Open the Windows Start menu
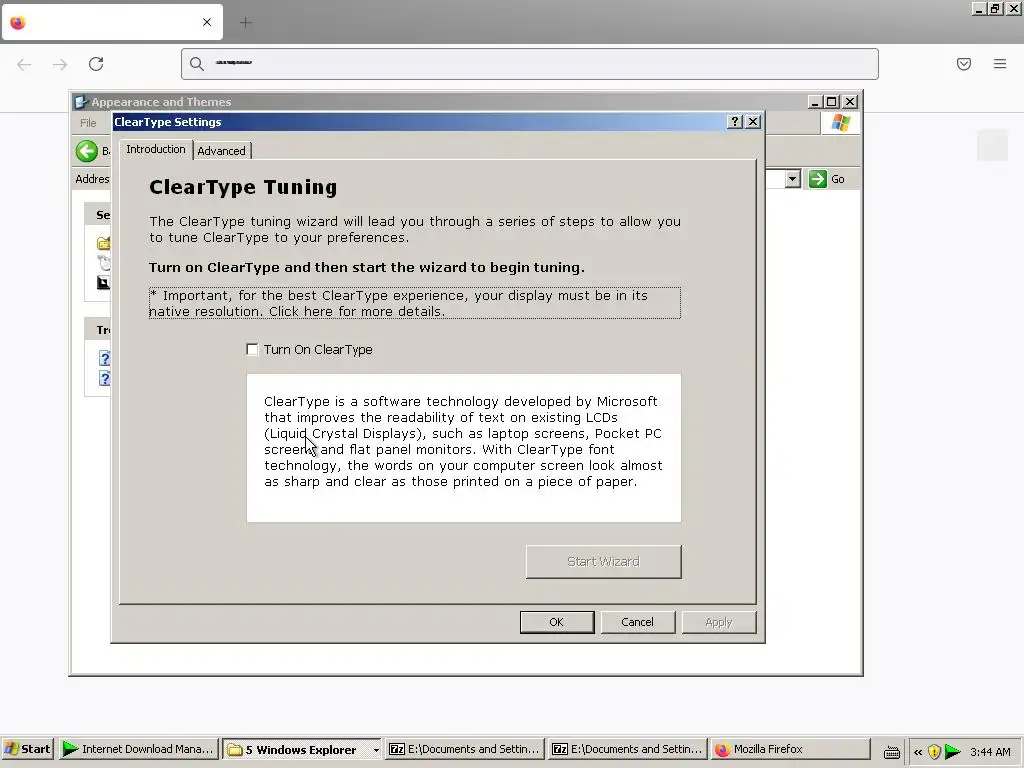Viewport: 1024px width, 768px height. tap(28, 749)
